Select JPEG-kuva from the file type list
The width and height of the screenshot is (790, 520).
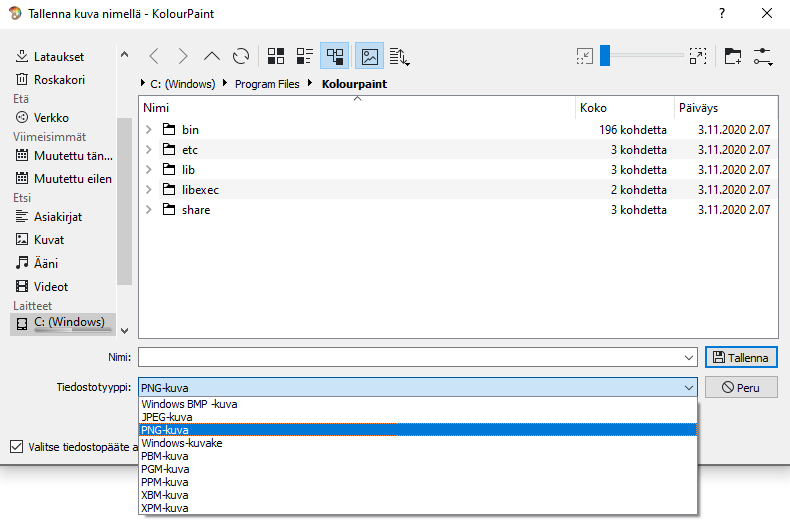coord(167,417)
